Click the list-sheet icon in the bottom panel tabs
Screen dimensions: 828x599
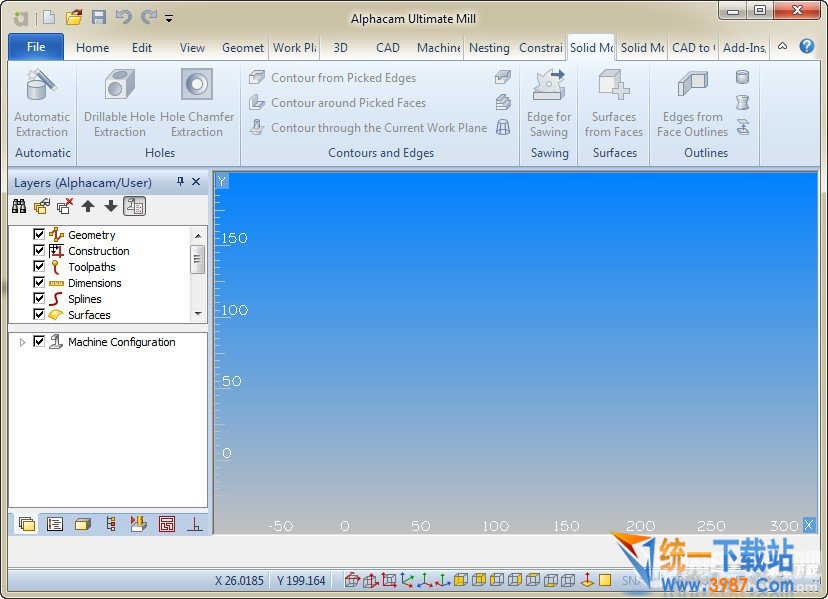pyautogui.click(x=55, y=524)
